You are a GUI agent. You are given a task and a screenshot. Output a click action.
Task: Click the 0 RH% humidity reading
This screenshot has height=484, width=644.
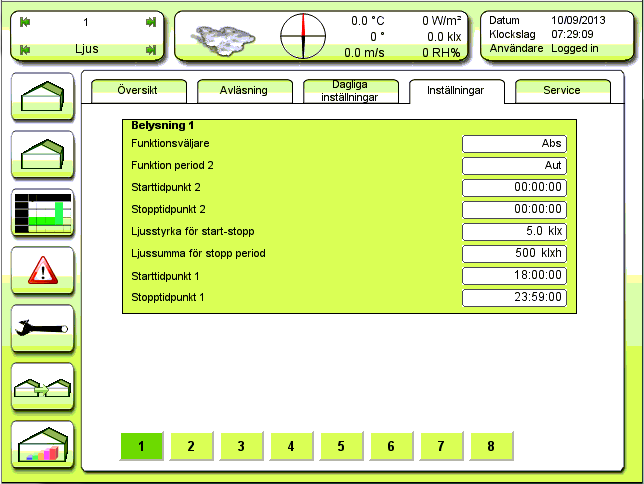pyautogui.click(x=442, y=53)
